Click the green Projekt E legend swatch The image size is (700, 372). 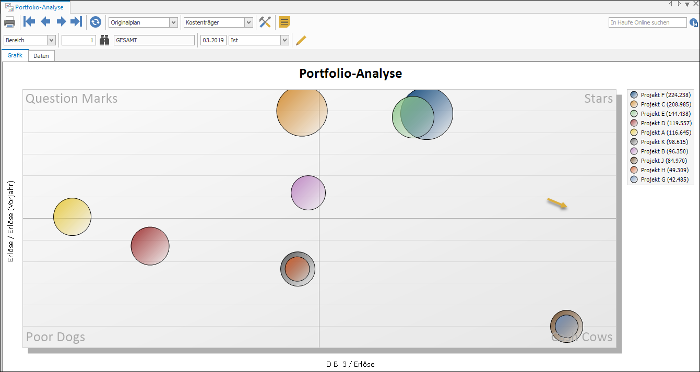click(x=634, y=113)
